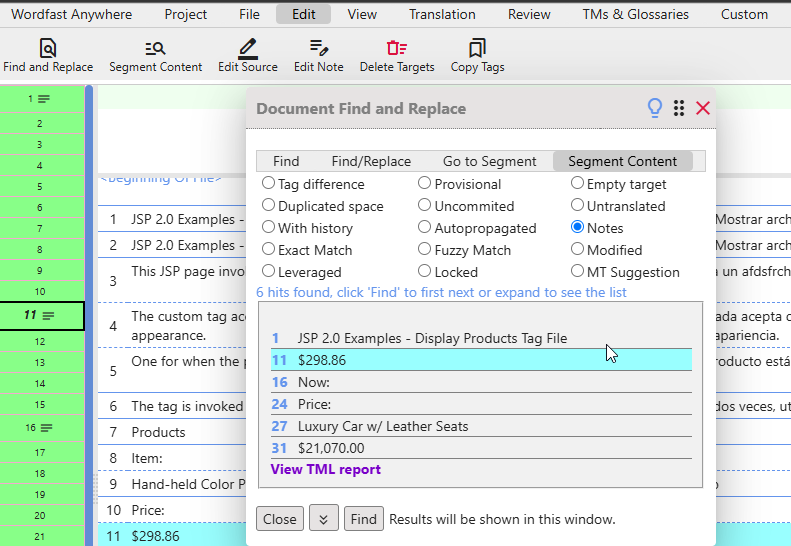
Task: Select the Provisional radio button
Action: click(x=425, y=183)
